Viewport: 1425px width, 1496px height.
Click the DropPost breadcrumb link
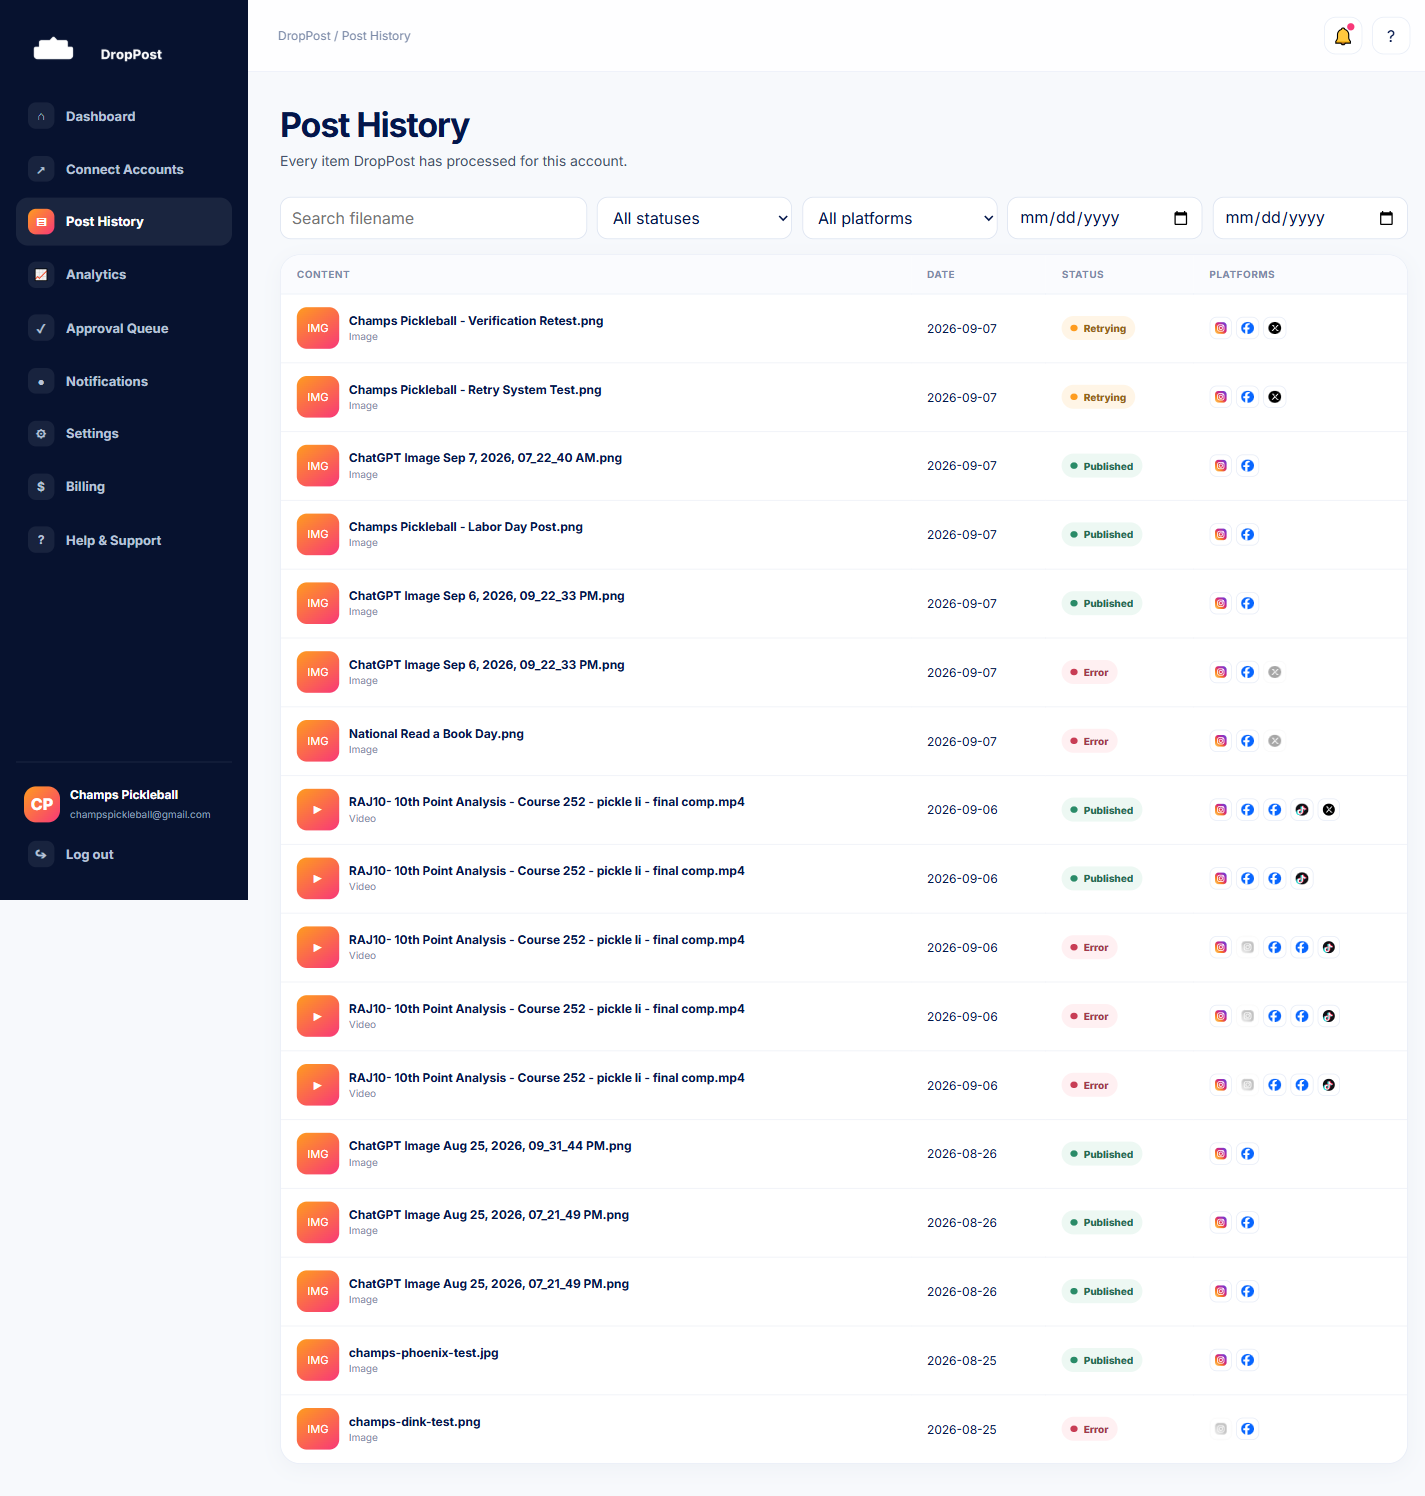pyautogui.click(x=304, y=36)
